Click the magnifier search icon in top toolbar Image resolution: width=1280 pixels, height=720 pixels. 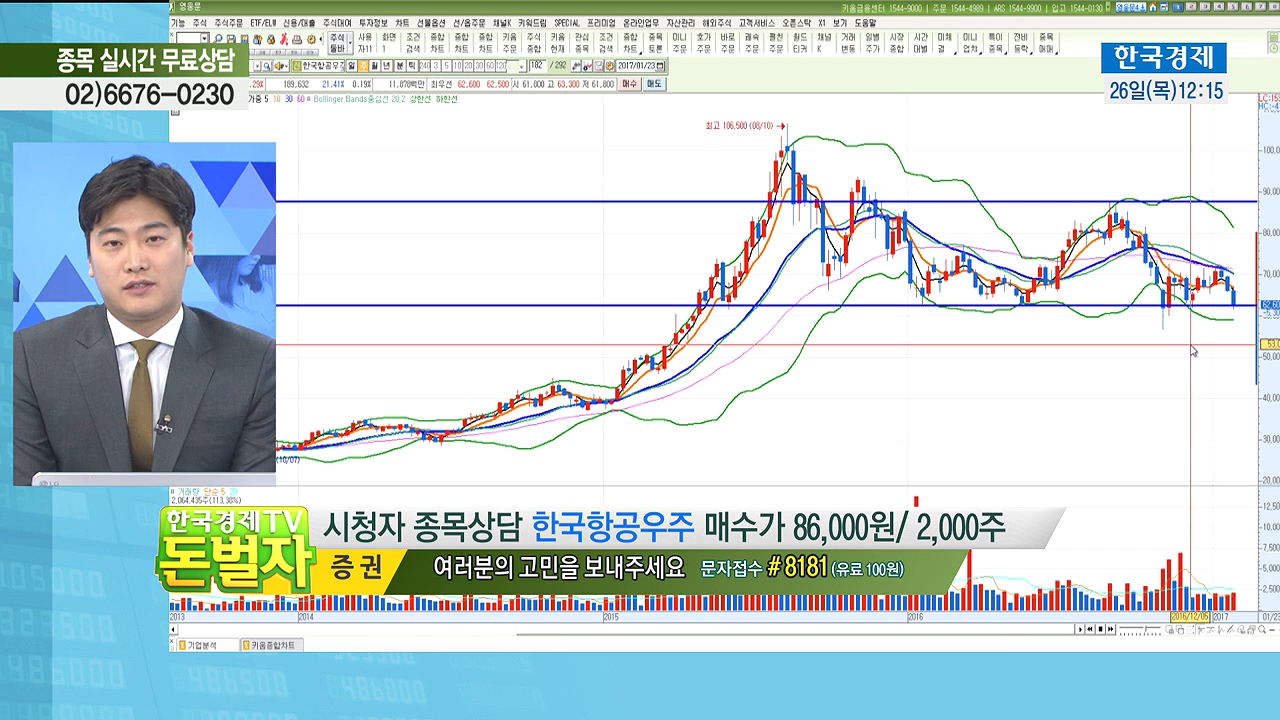[219, 39]
